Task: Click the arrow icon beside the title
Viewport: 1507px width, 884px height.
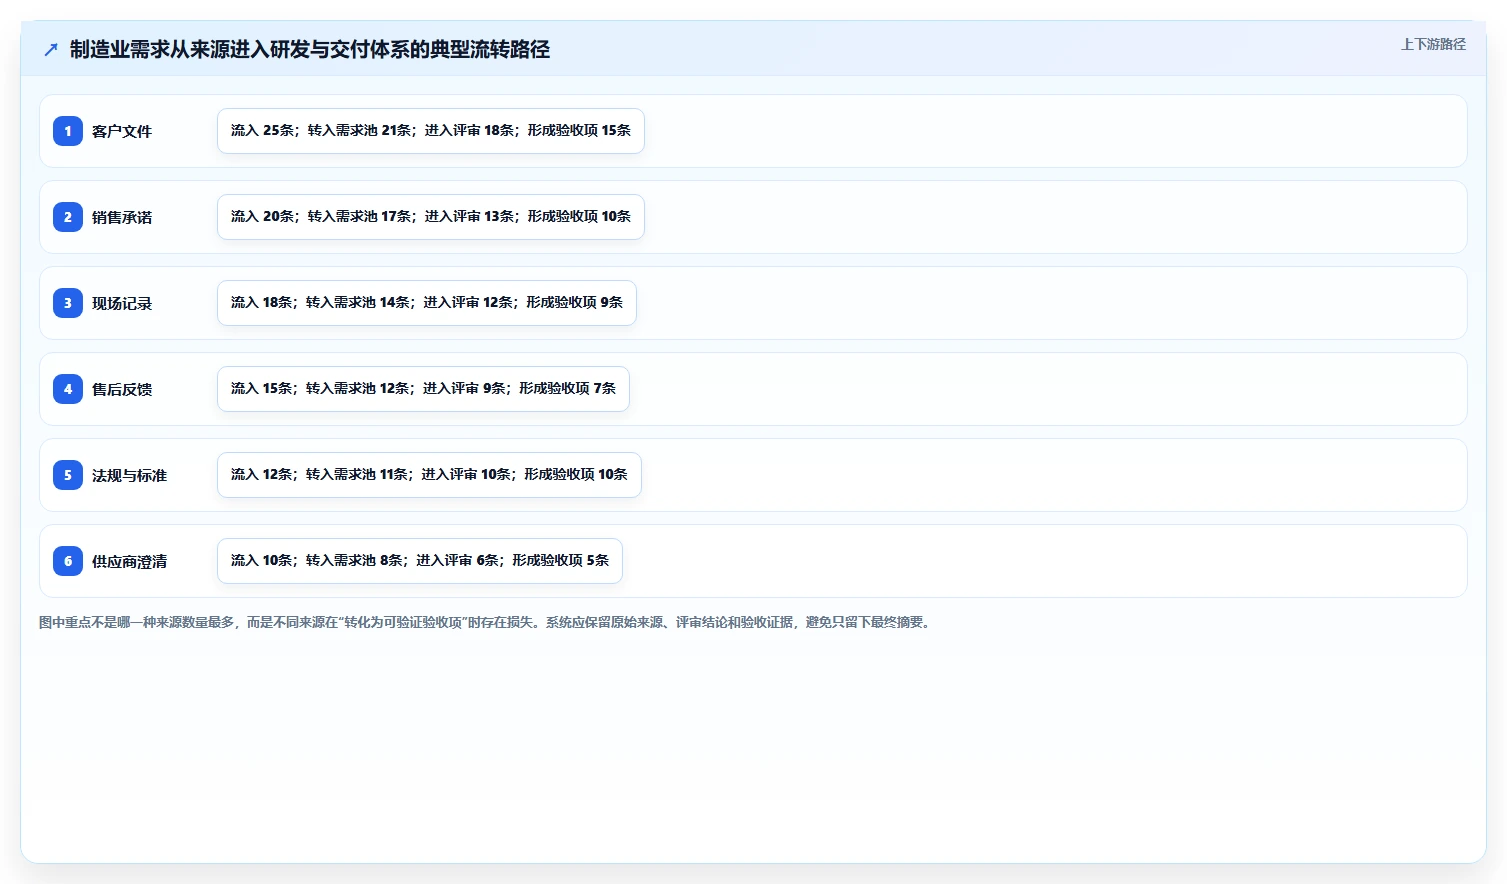Action: click(51, 49)
